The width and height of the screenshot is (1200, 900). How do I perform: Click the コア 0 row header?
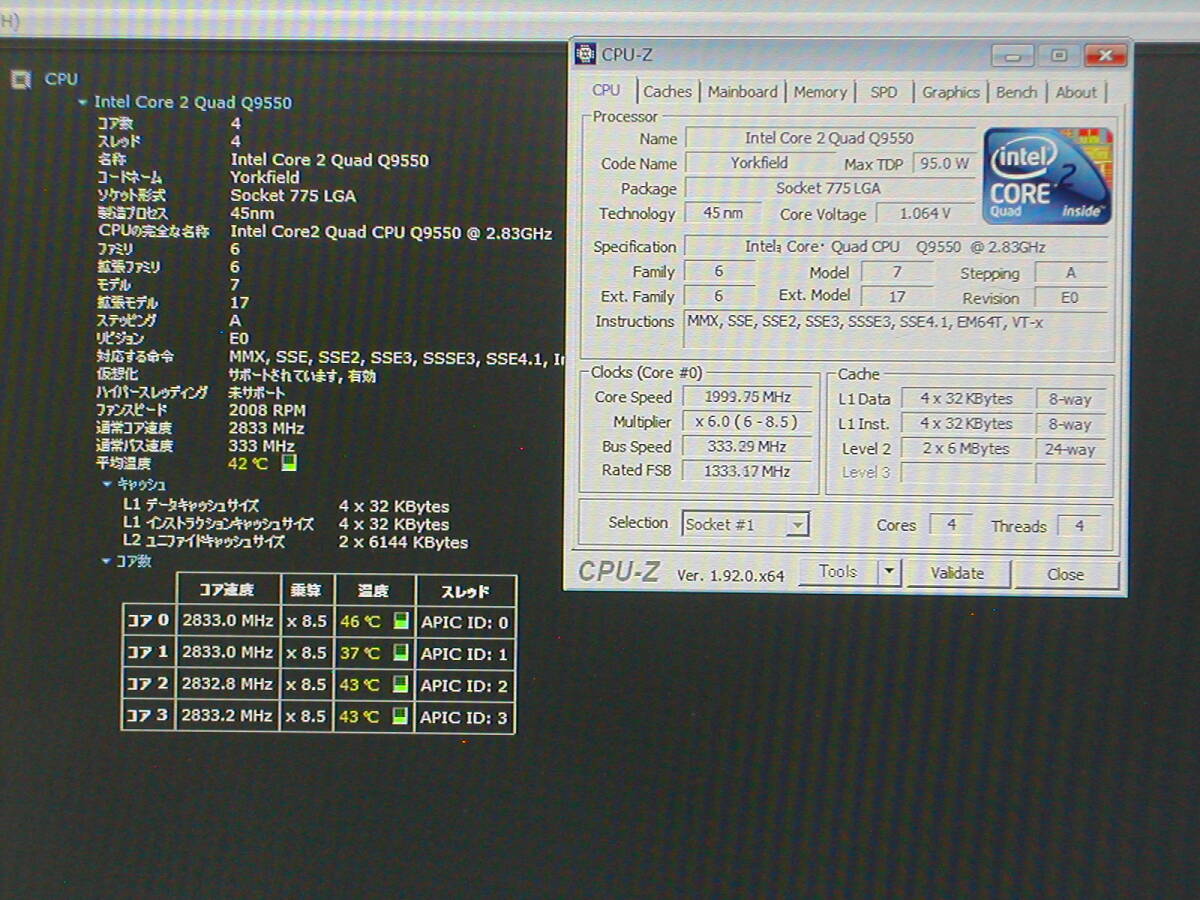tap(148, 621)
